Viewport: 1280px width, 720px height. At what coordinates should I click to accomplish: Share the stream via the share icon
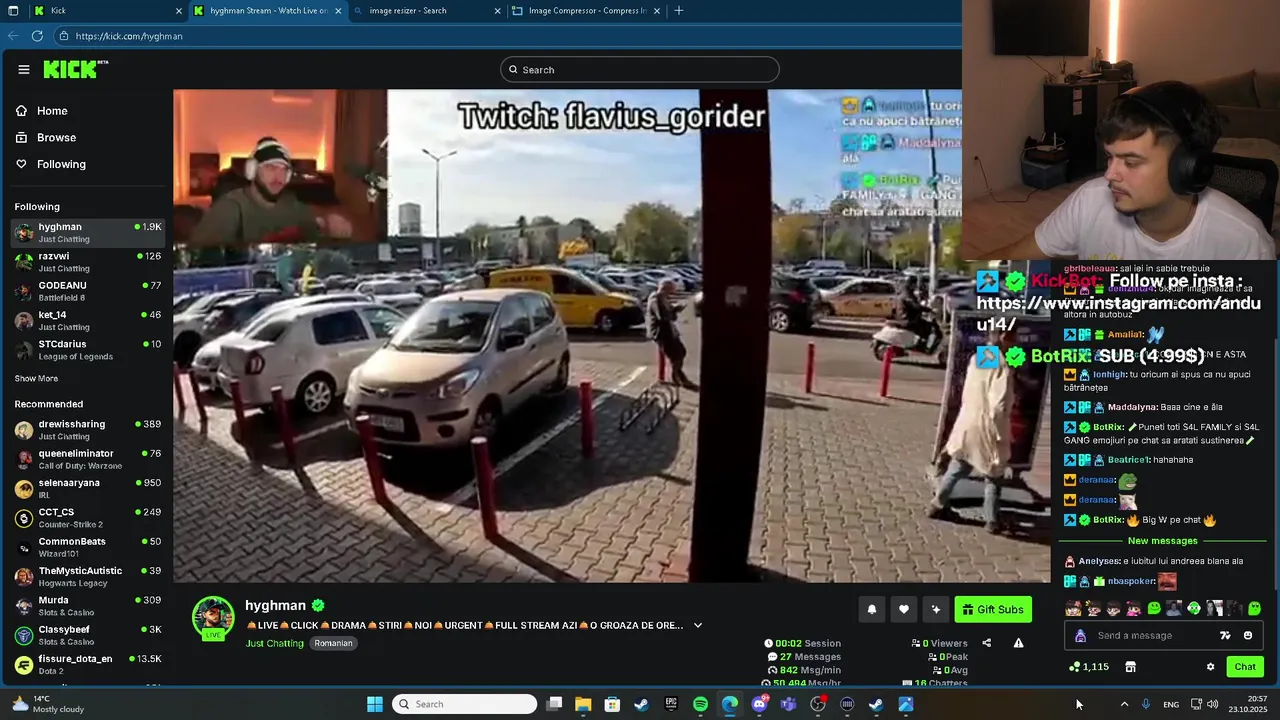pos(987,643)
